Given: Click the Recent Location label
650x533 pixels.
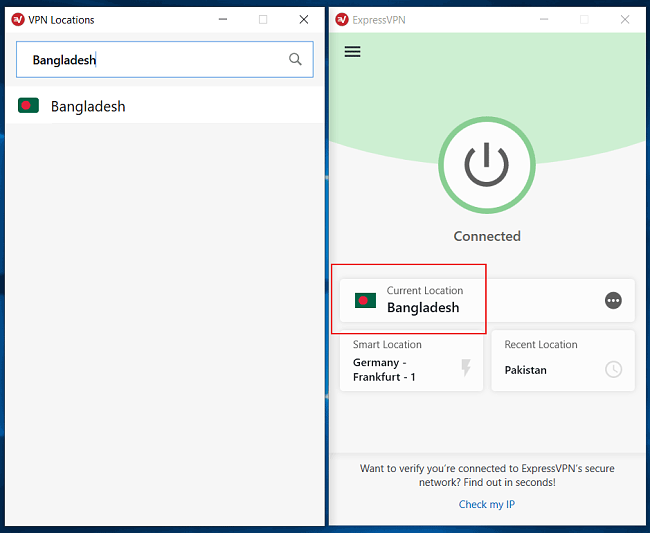Looking at the screenshot, I should pos(541,344).
